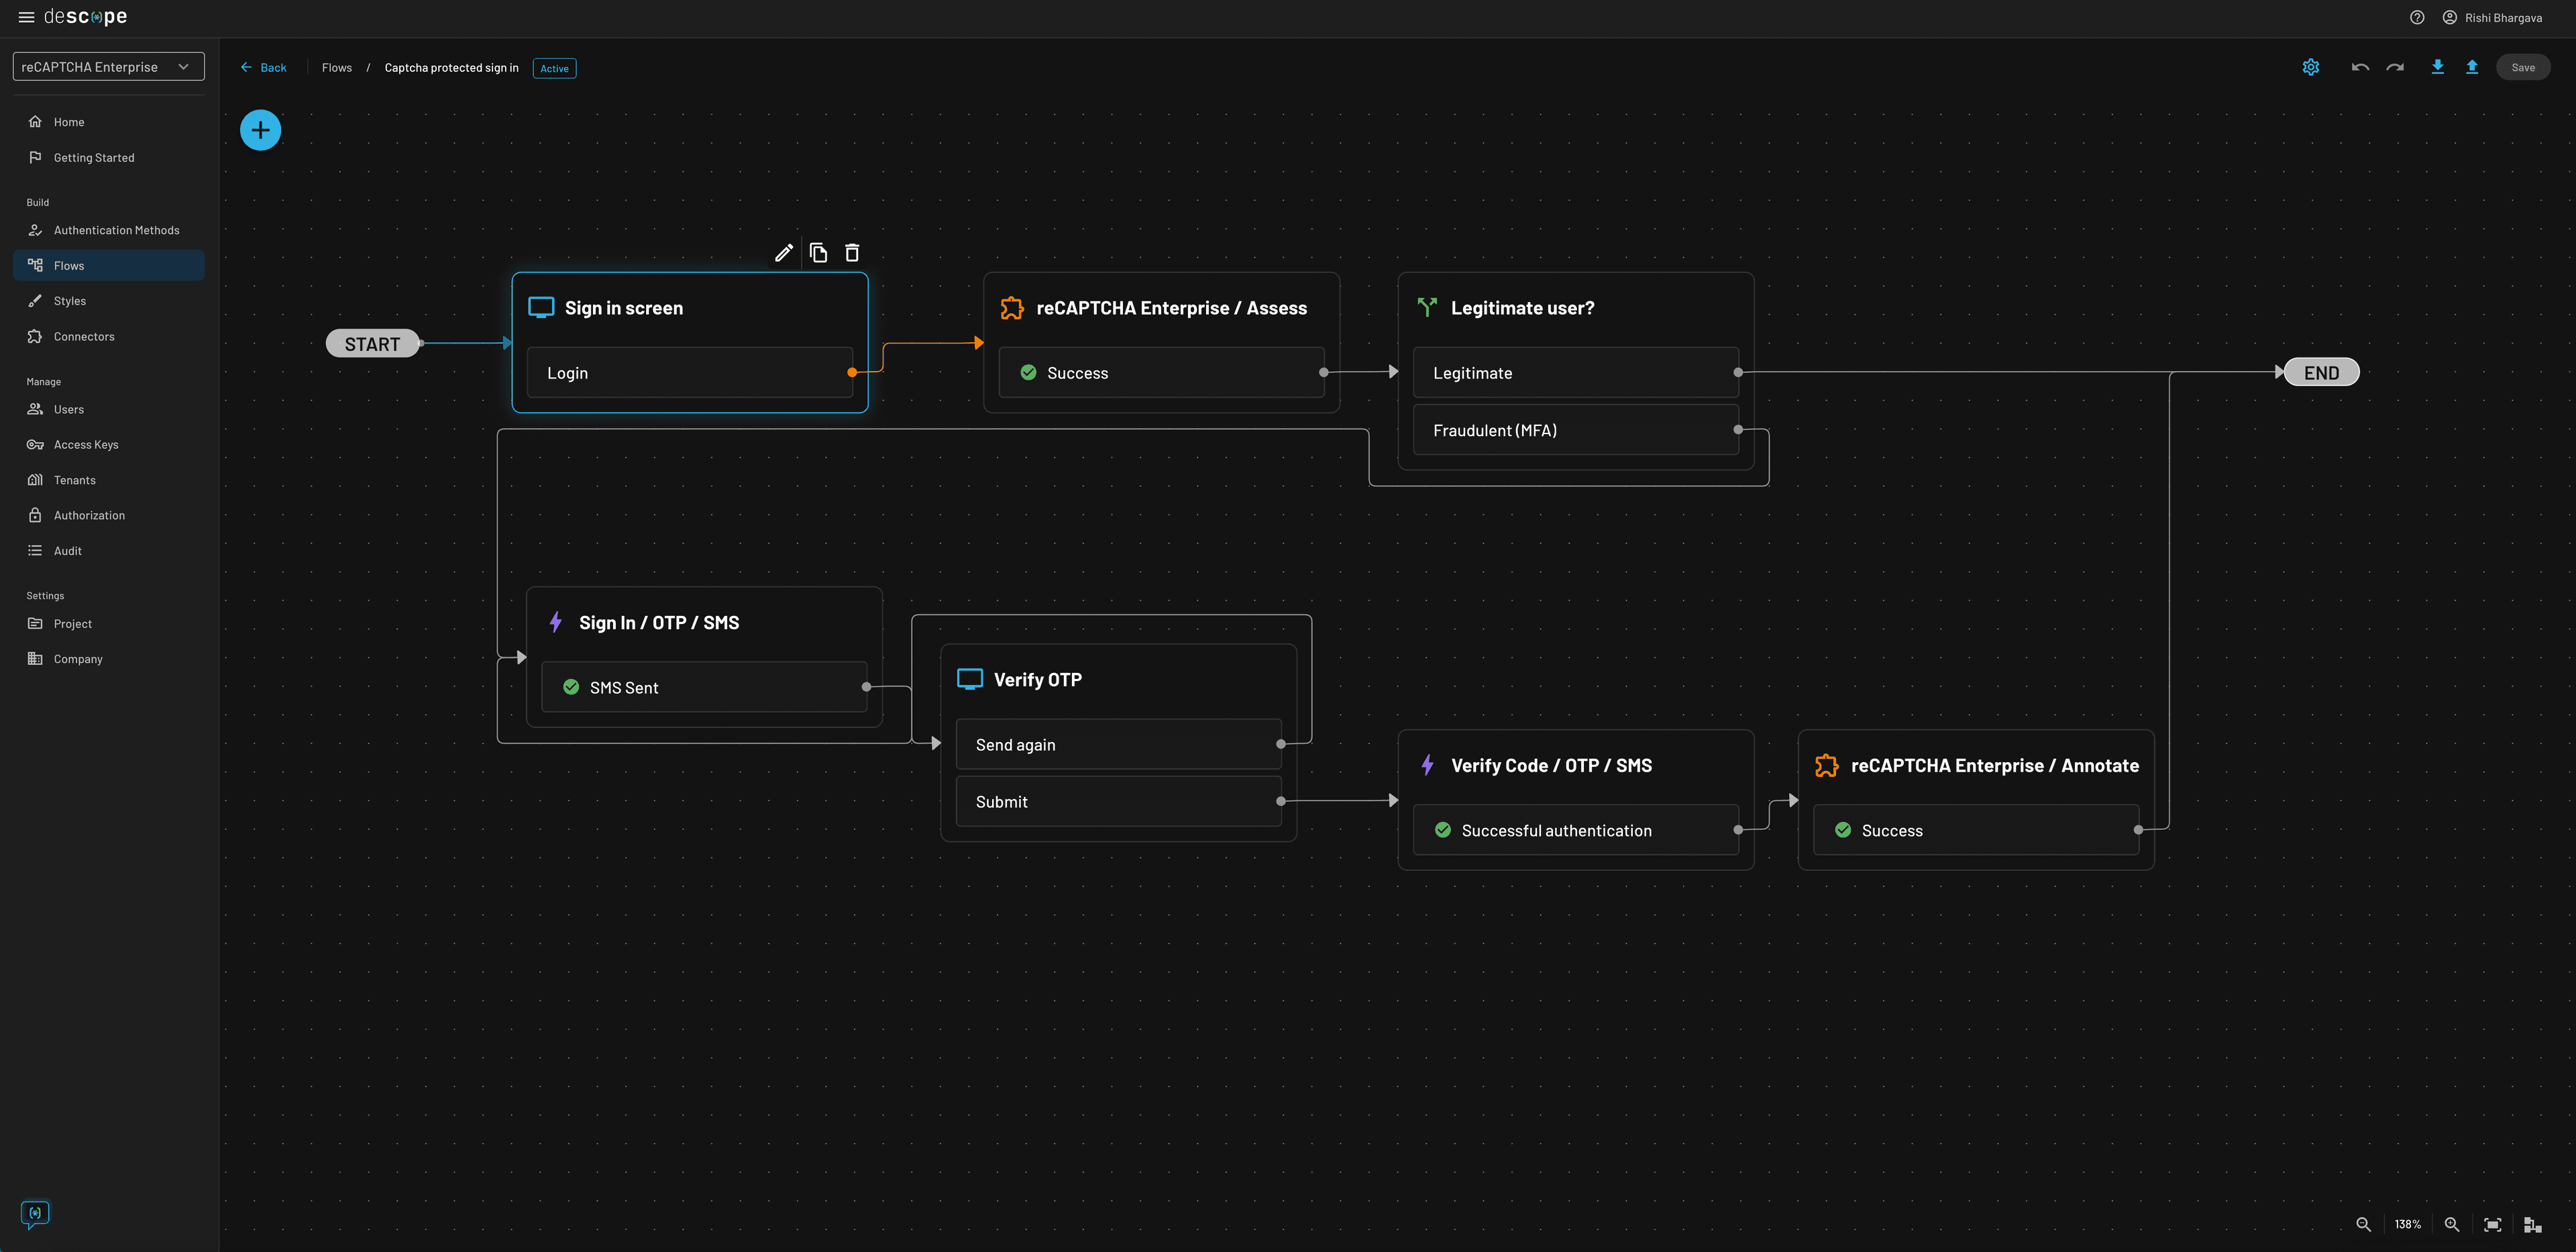Image resolution: width=2576 pixels, height=1252 pixels.
Task: Open Connectors in the sidebar
Action: (x=84, y=336)
